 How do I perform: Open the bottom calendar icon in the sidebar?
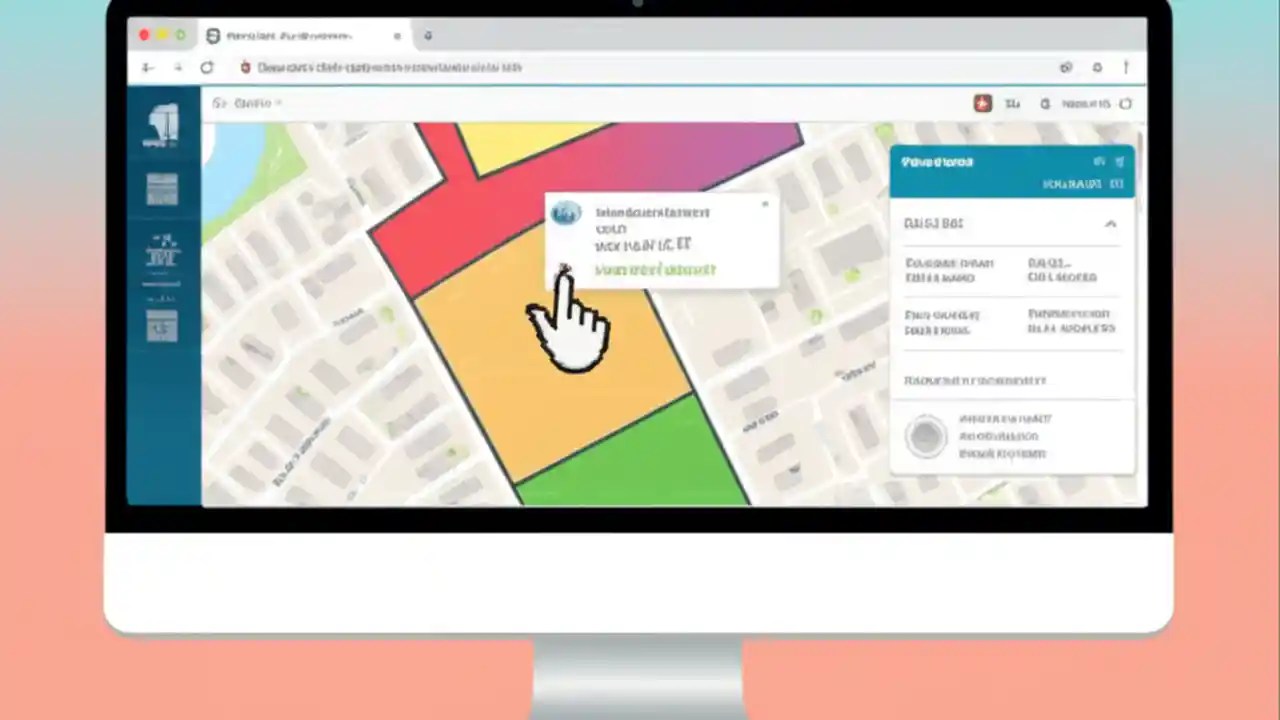(x=162, y=325)
